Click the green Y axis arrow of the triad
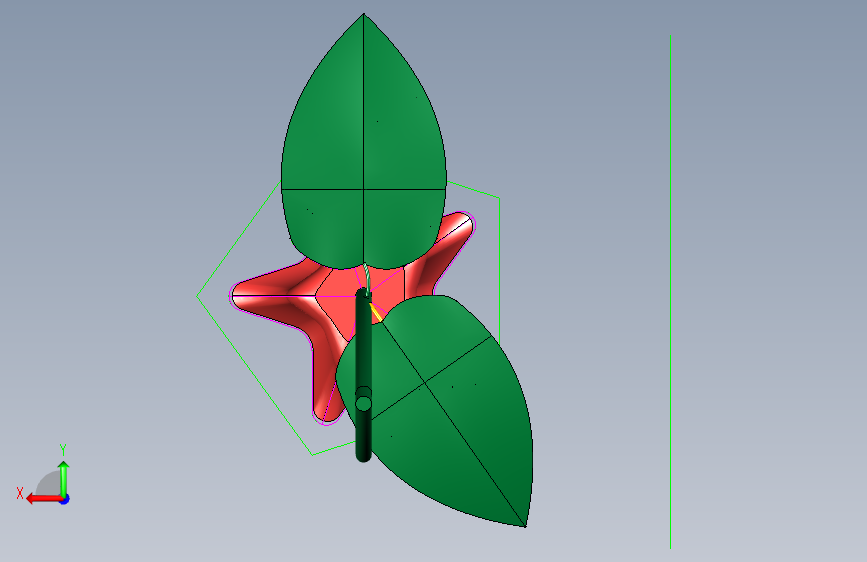 coord(64,478)
